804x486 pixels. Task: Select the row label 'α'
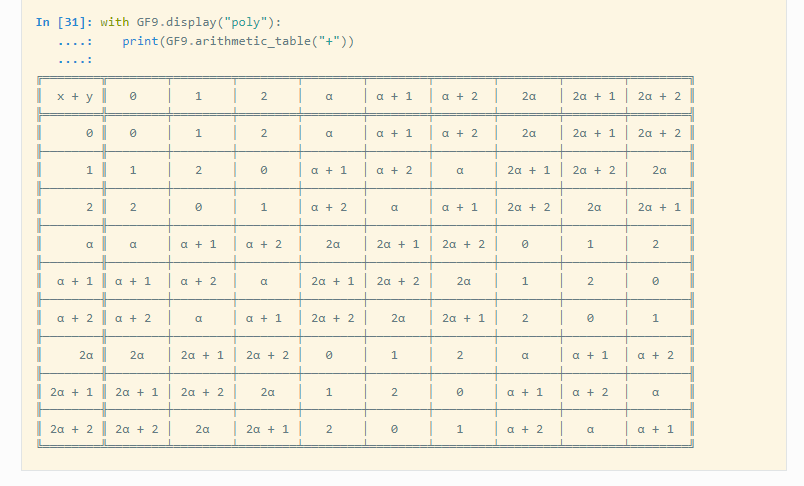coord(89,245)
